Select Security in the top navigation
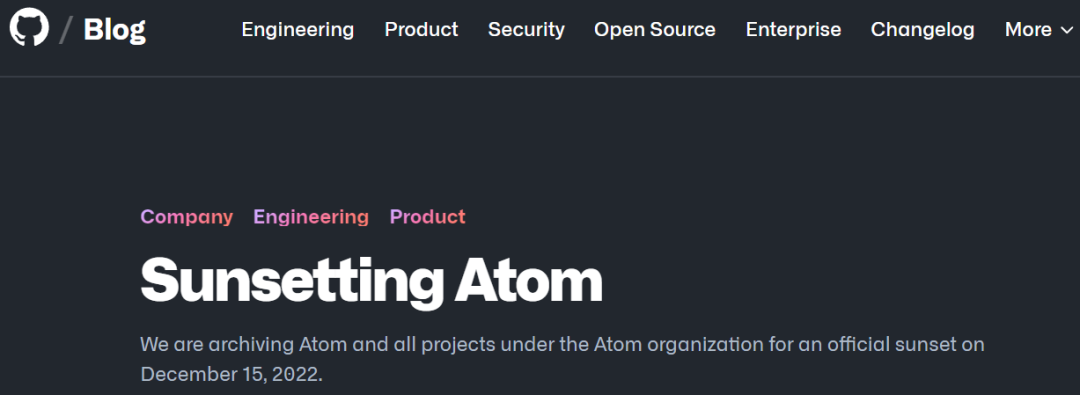Screen dimensions: 1080x395 [x=526, y=30]
